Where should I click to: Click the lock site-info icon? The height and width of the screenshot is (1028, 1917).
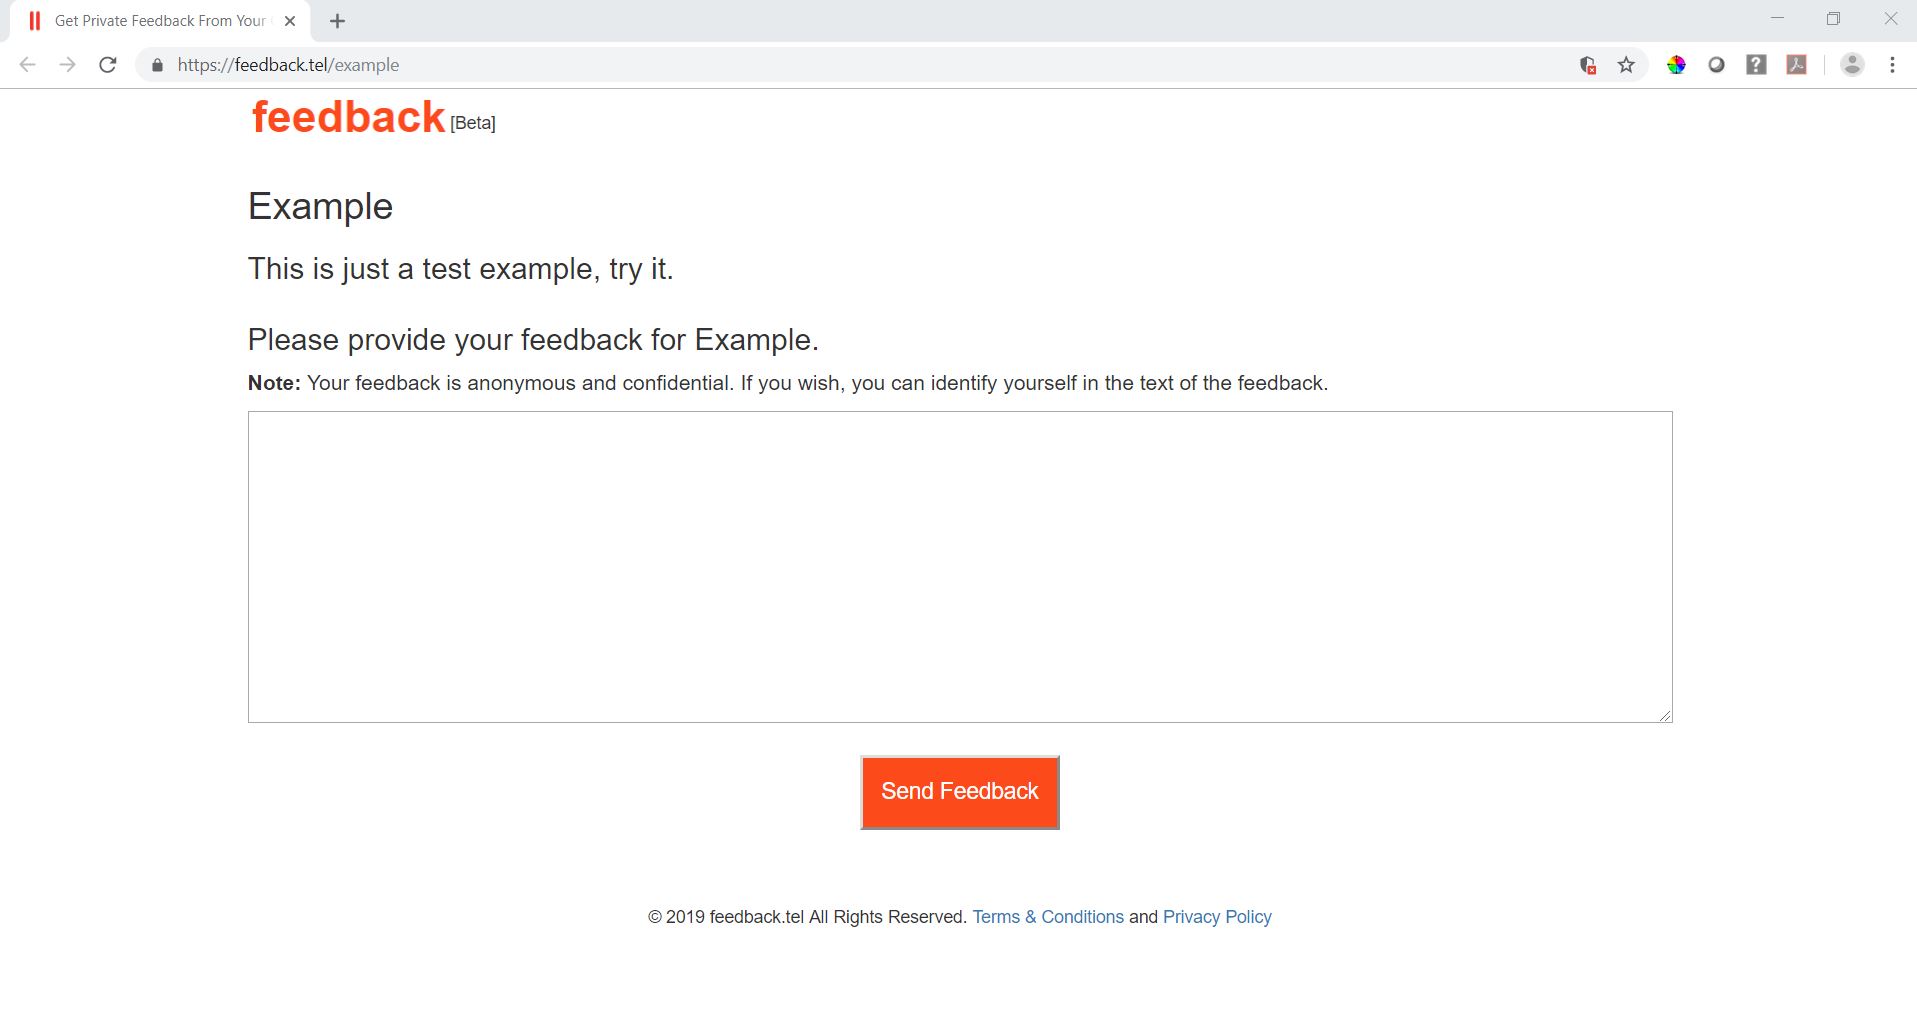point(157,65)
